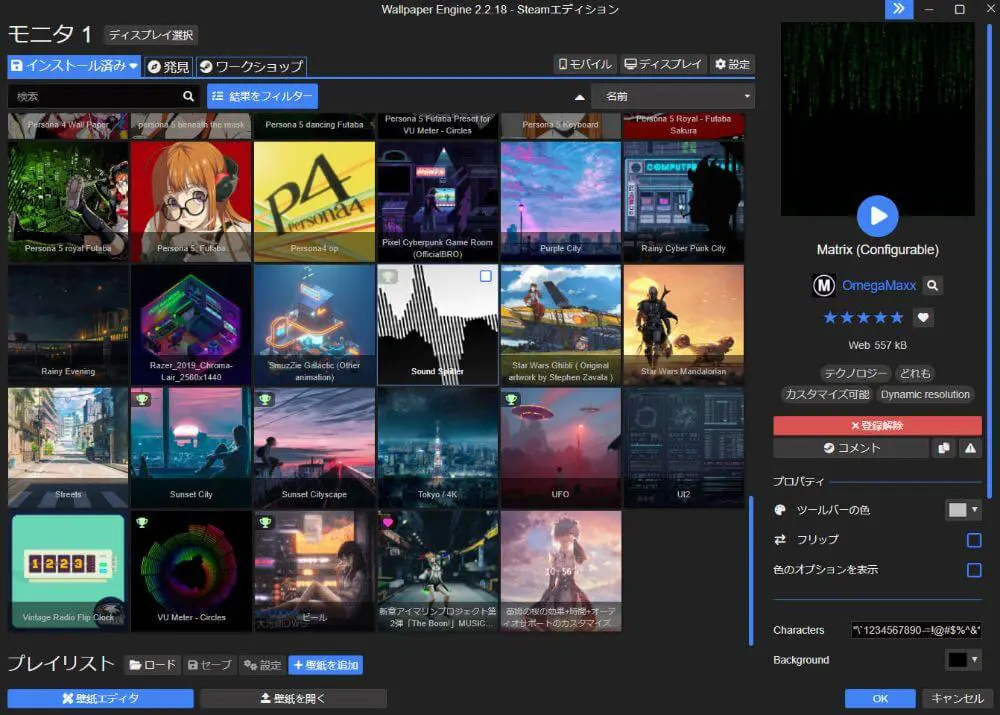Click the red 登録解除 unsubscribe button
The height and width of the screenshot is (715, 1000).
878,425
